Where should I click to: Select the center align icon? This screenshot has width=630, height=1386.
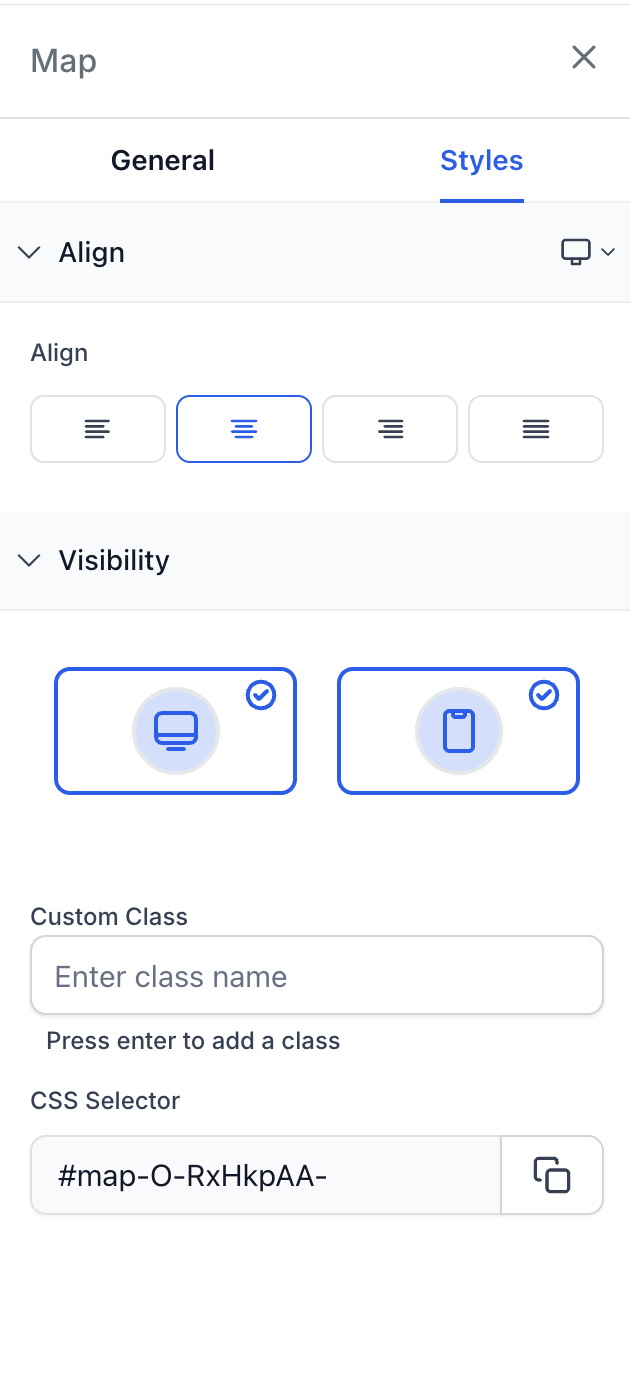pos(244,429)
